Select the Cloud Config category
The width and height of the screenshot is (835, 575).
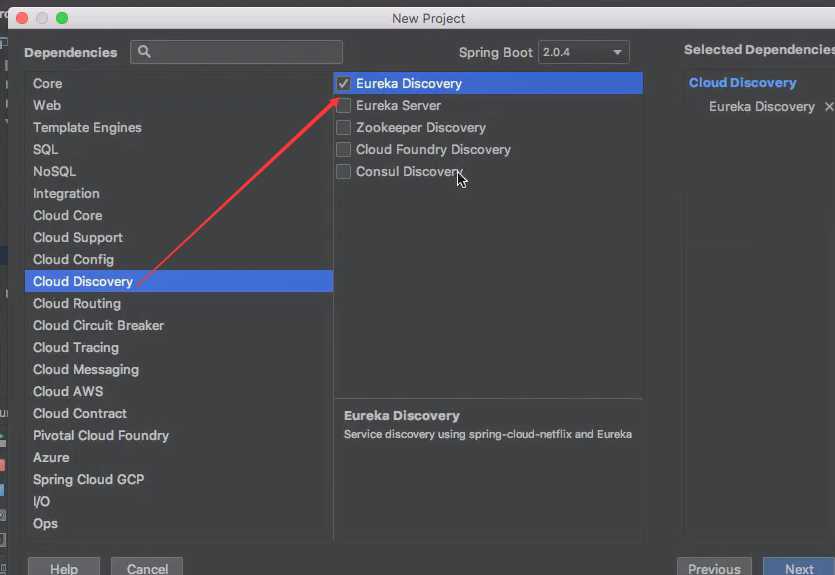click(178, 259)
